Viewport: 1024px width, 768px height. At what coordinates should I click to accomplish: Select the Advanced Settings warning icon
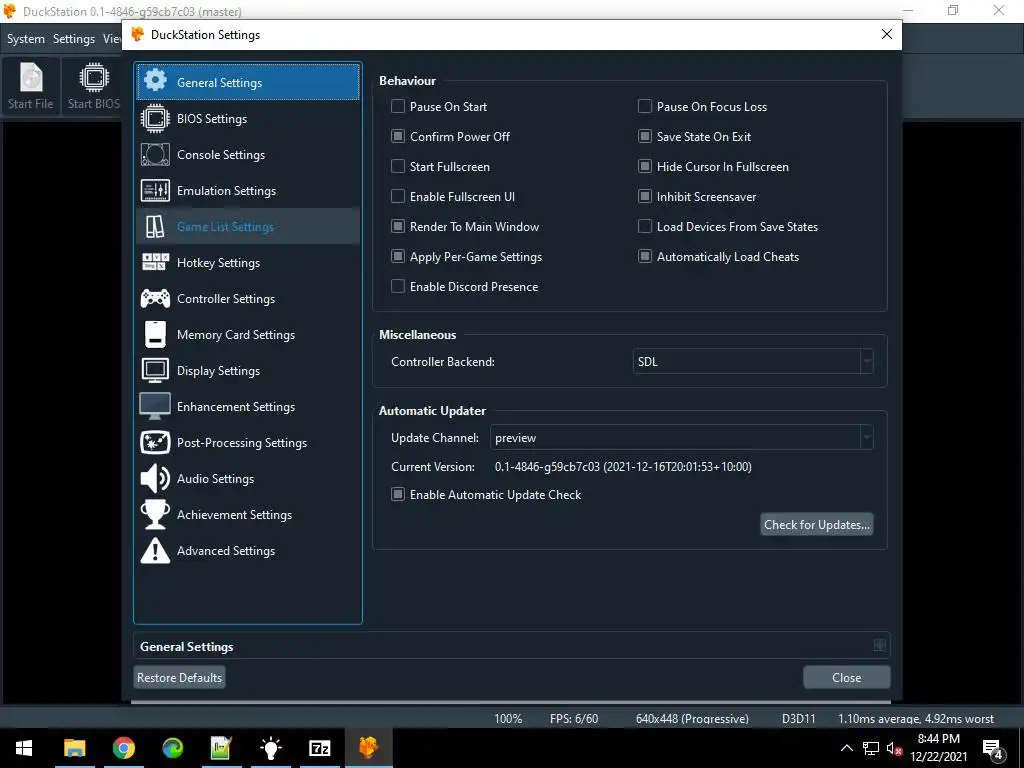[x=155, y=551]
